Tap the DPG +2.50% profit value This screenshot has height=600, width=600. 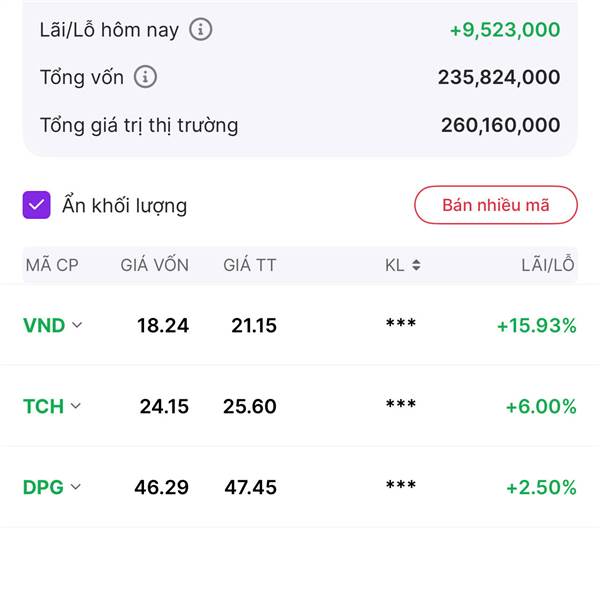tap(541, 487)
